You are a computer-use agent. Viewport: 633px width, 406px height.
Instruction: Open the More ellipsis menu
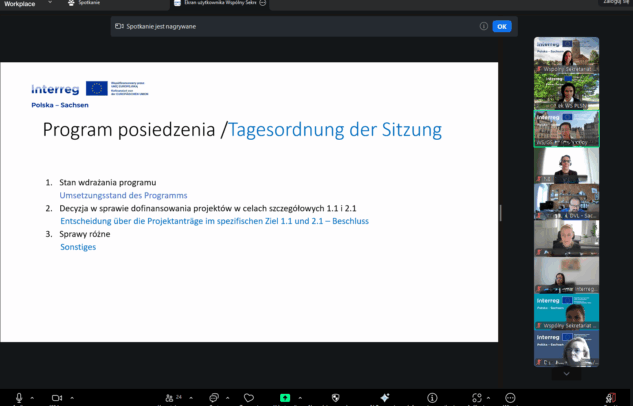510,398
